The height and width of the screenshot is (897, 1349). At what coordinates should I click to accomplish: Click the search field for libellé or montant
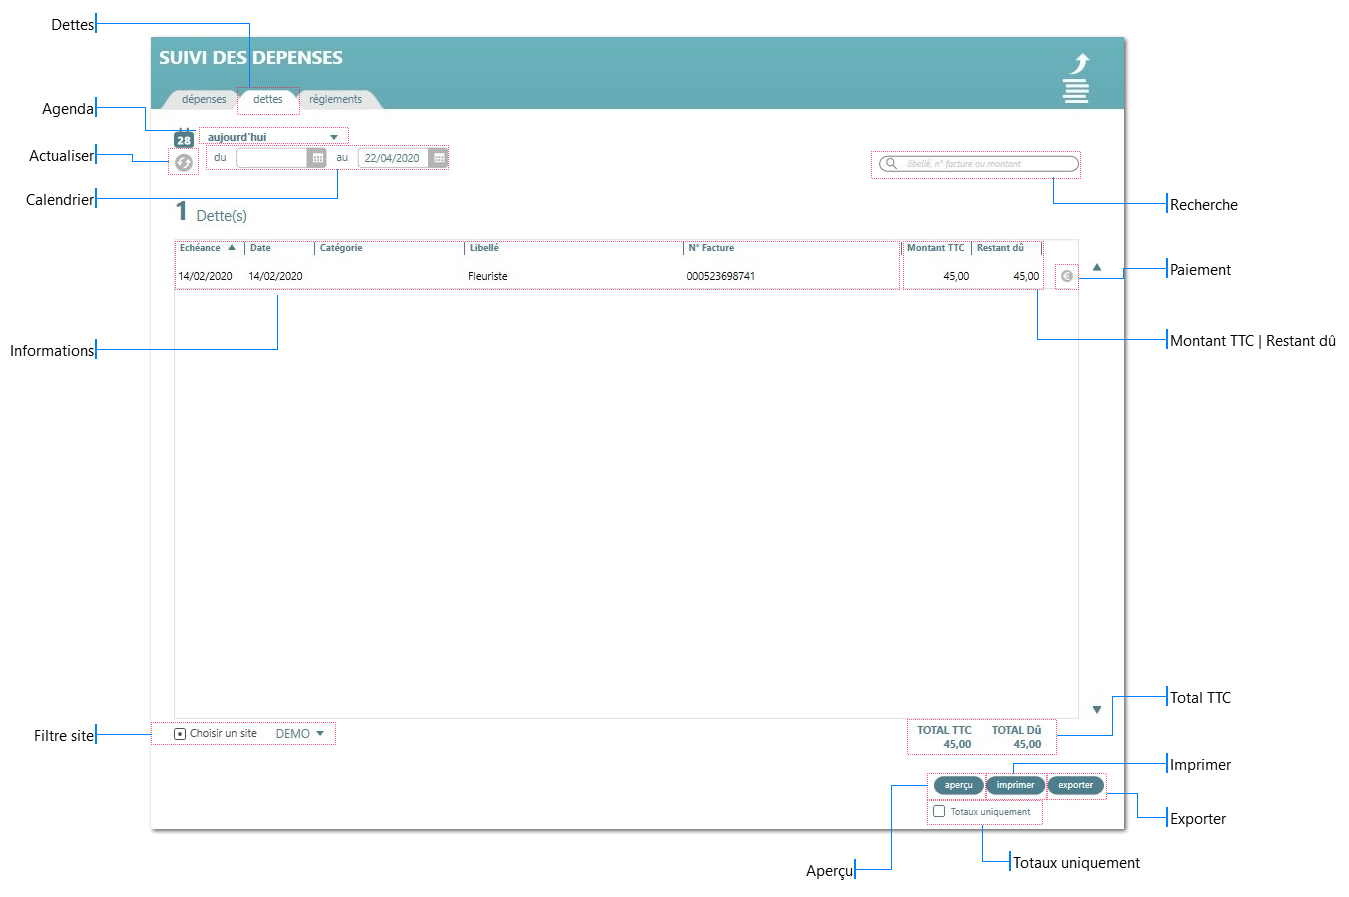coord(979,164)
